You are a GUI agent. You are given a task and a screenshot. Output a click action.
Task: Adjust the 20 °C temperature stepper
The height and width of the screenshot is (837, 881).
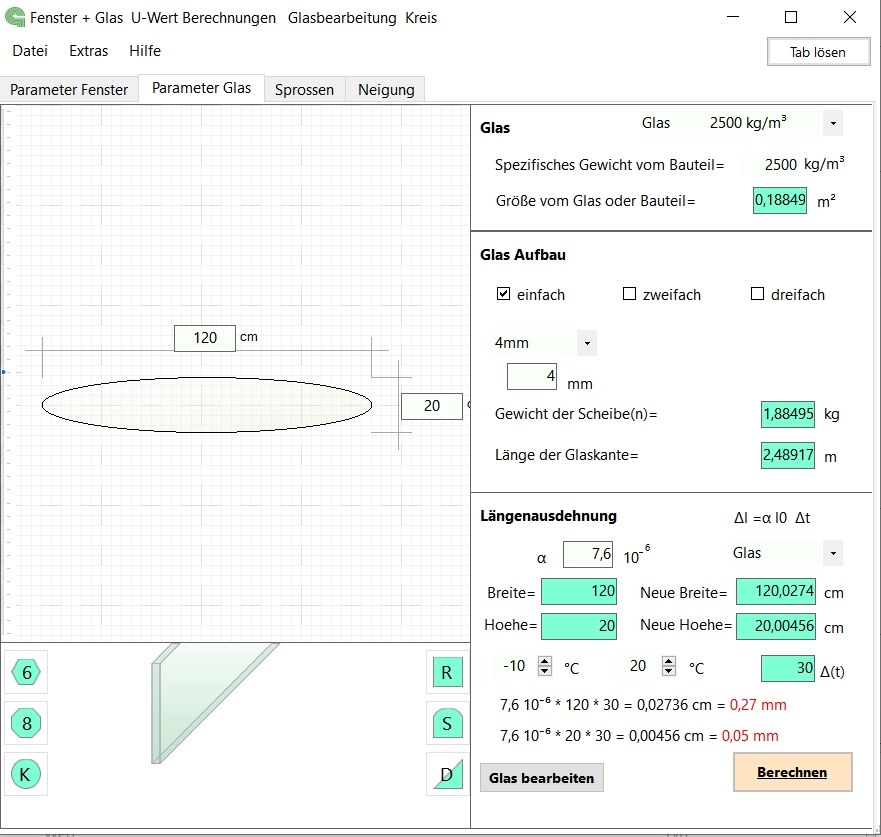pyautogui.click(x=669, y=666)
